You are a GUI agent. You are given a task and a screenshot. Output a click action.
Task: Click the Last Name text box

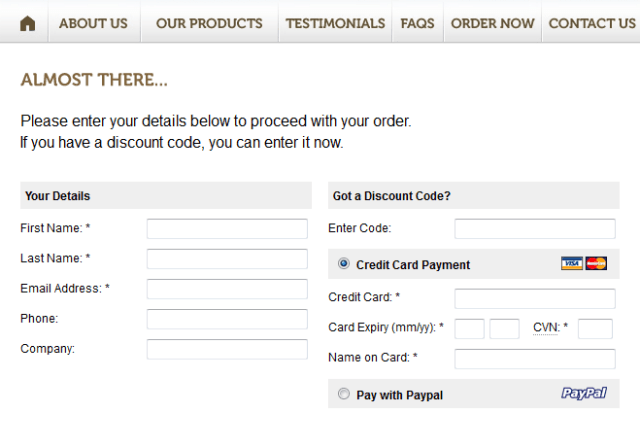point(227,259)
